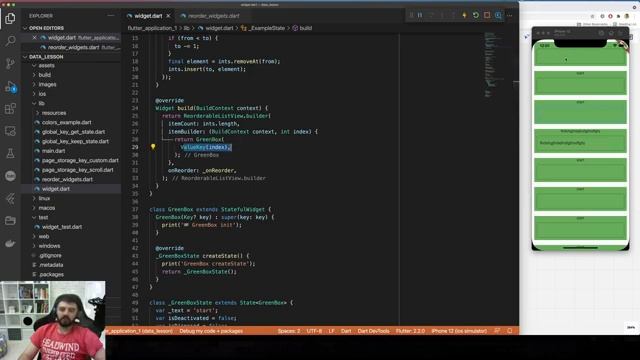Expand the windows folder
The image size is (640, 360).
tap(49, 246)
